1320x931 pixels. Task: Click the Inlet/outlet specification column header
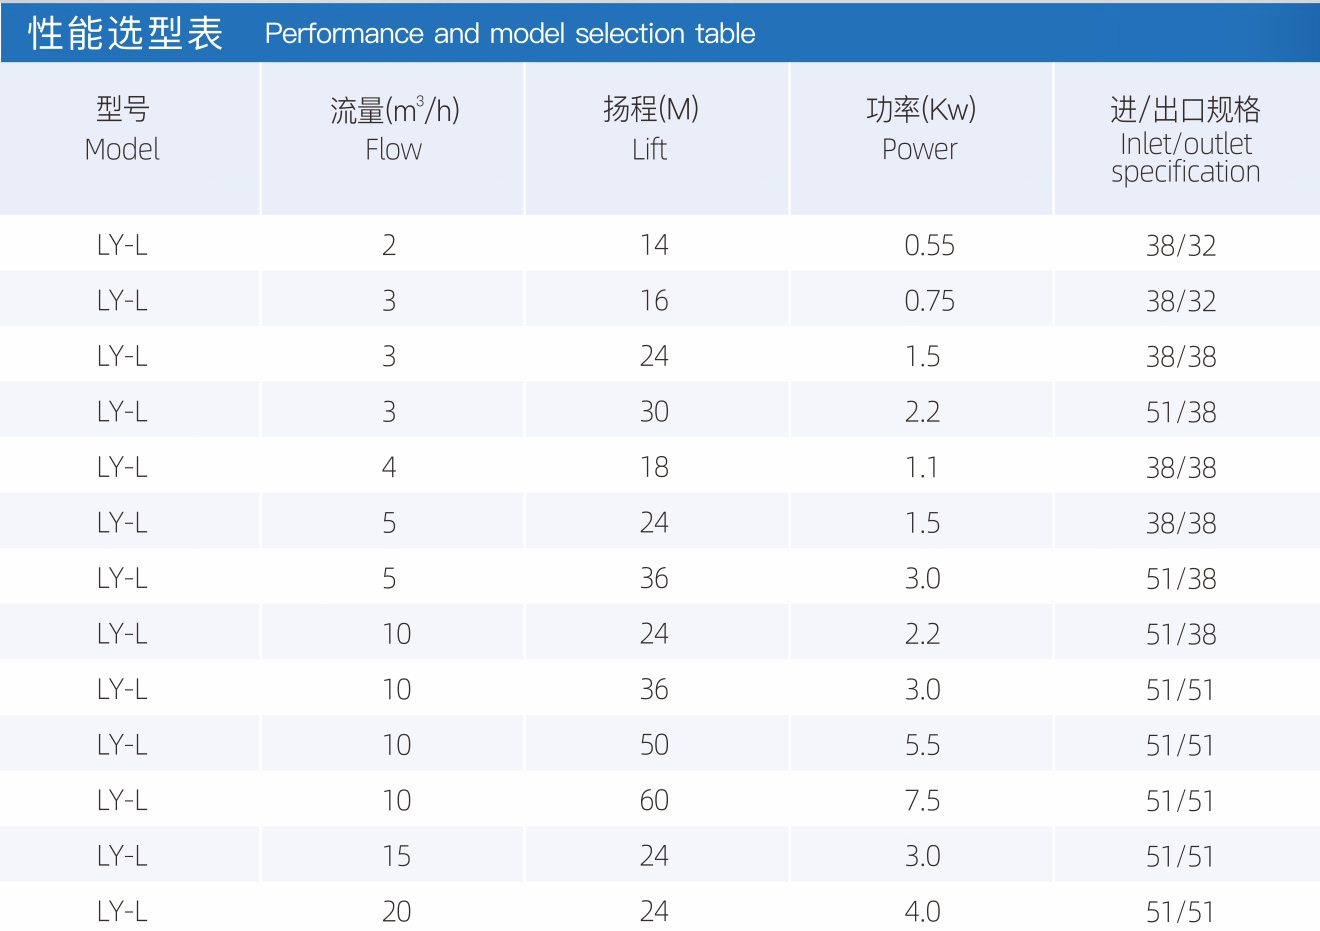click(1185, 140)
